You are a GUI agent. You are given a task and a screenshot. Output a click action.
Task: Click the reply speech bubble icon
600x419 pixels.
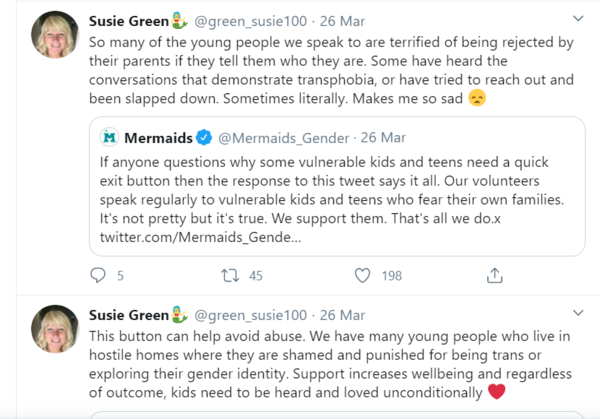98,275
